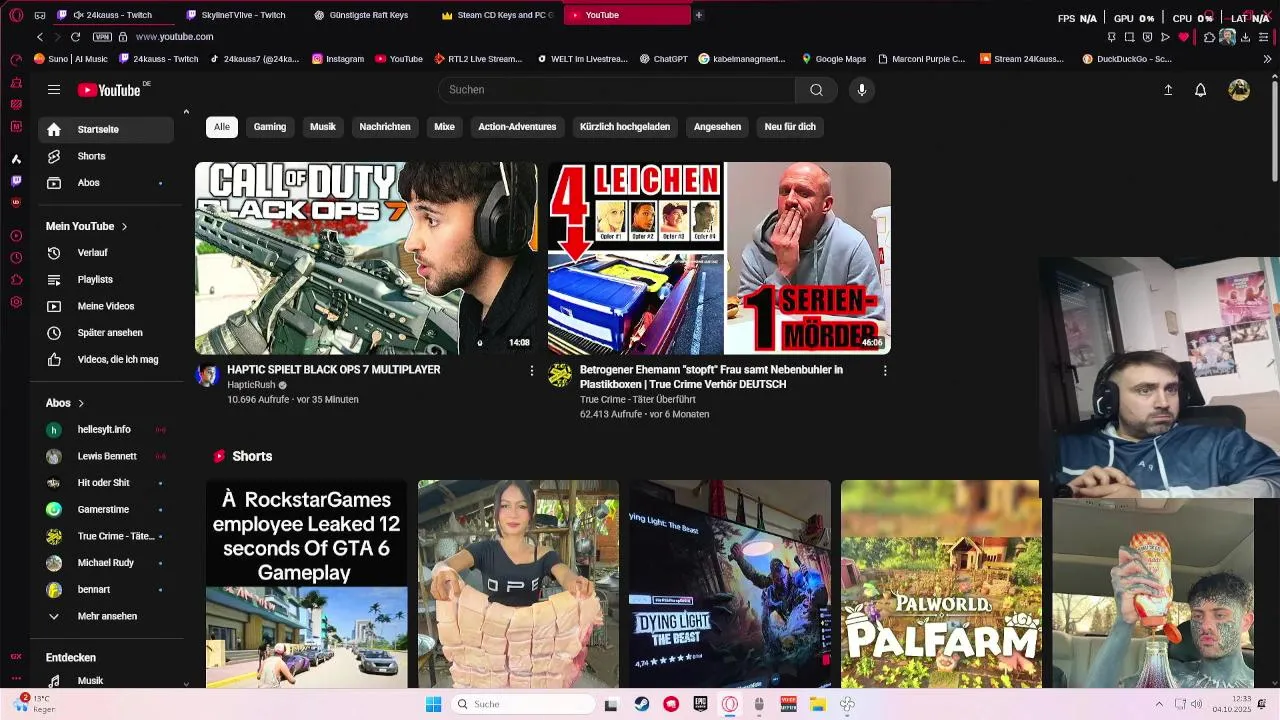Open HapticRush channel avatar
The width and height of the screenshot is (1280, 720).
tap(208, 376)
